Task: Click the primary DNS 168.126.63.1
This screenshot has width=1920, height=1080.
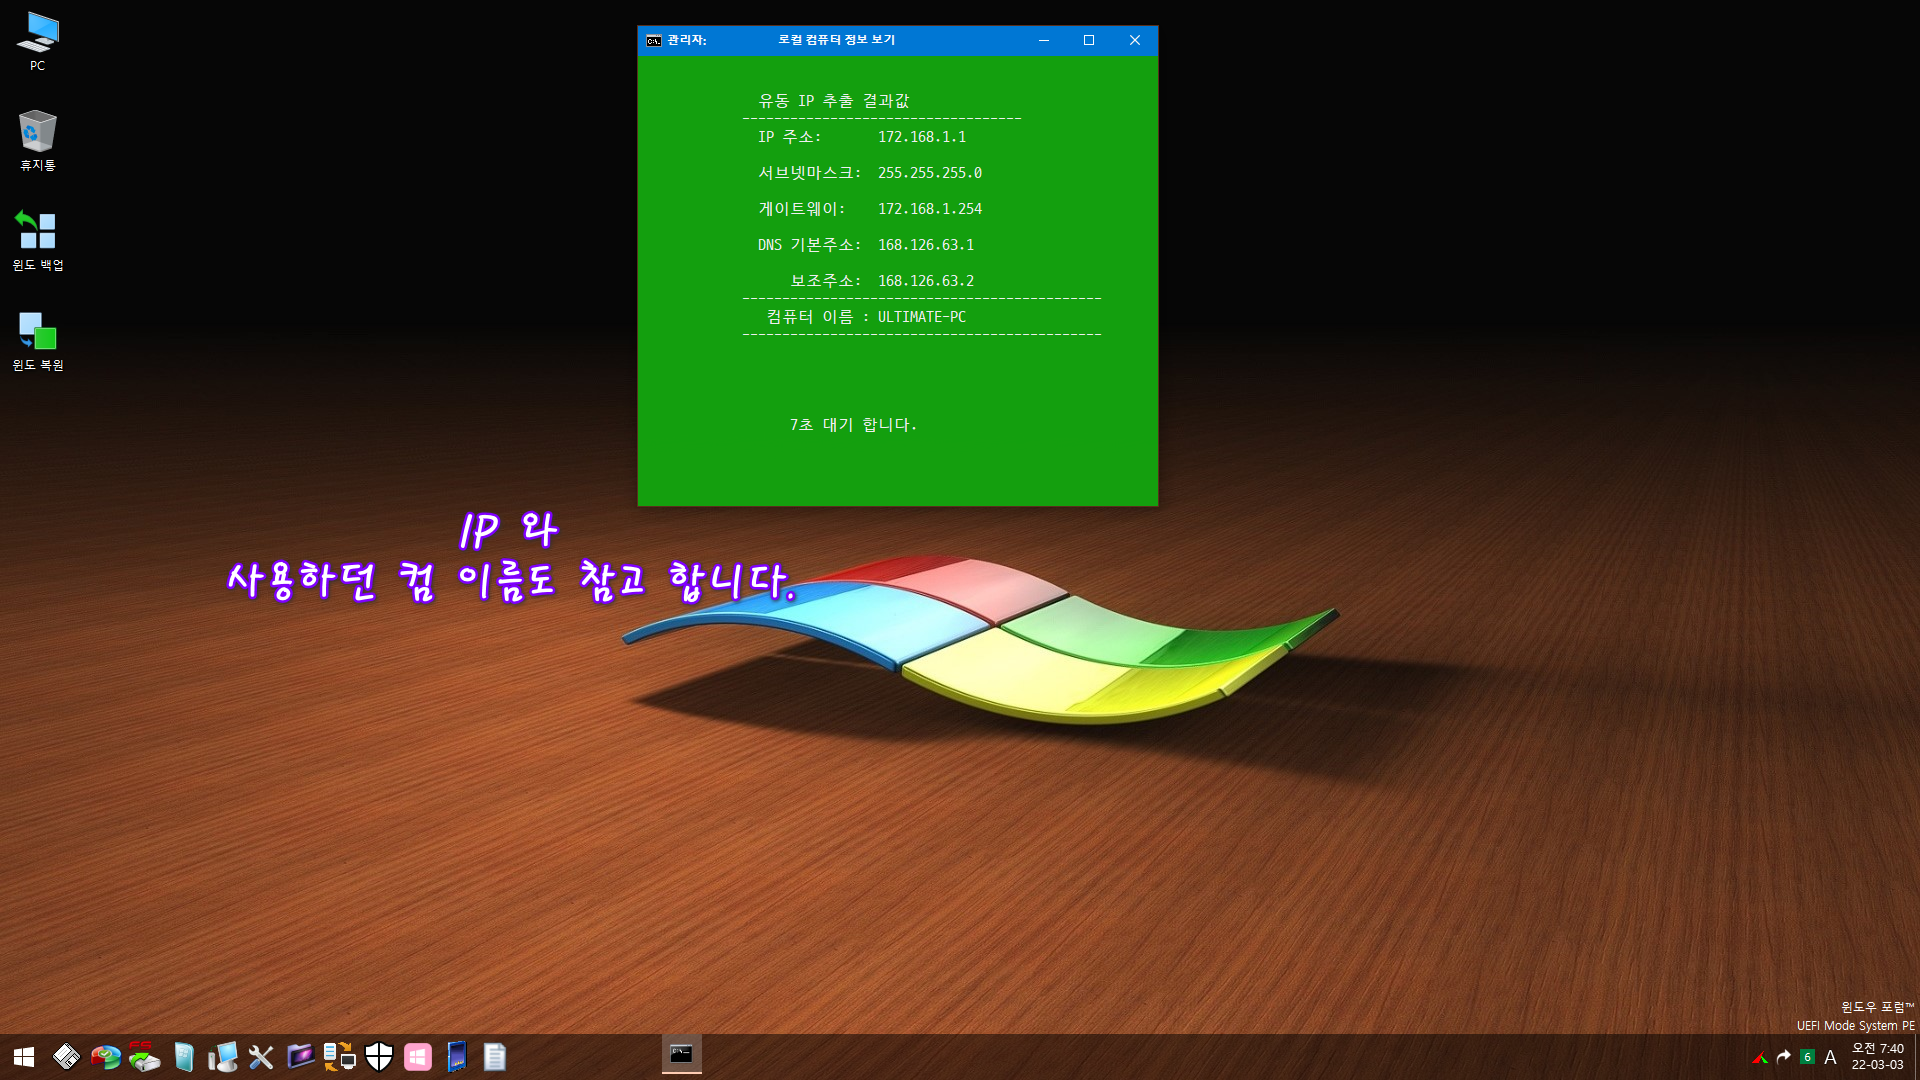Action: point(926,245)
